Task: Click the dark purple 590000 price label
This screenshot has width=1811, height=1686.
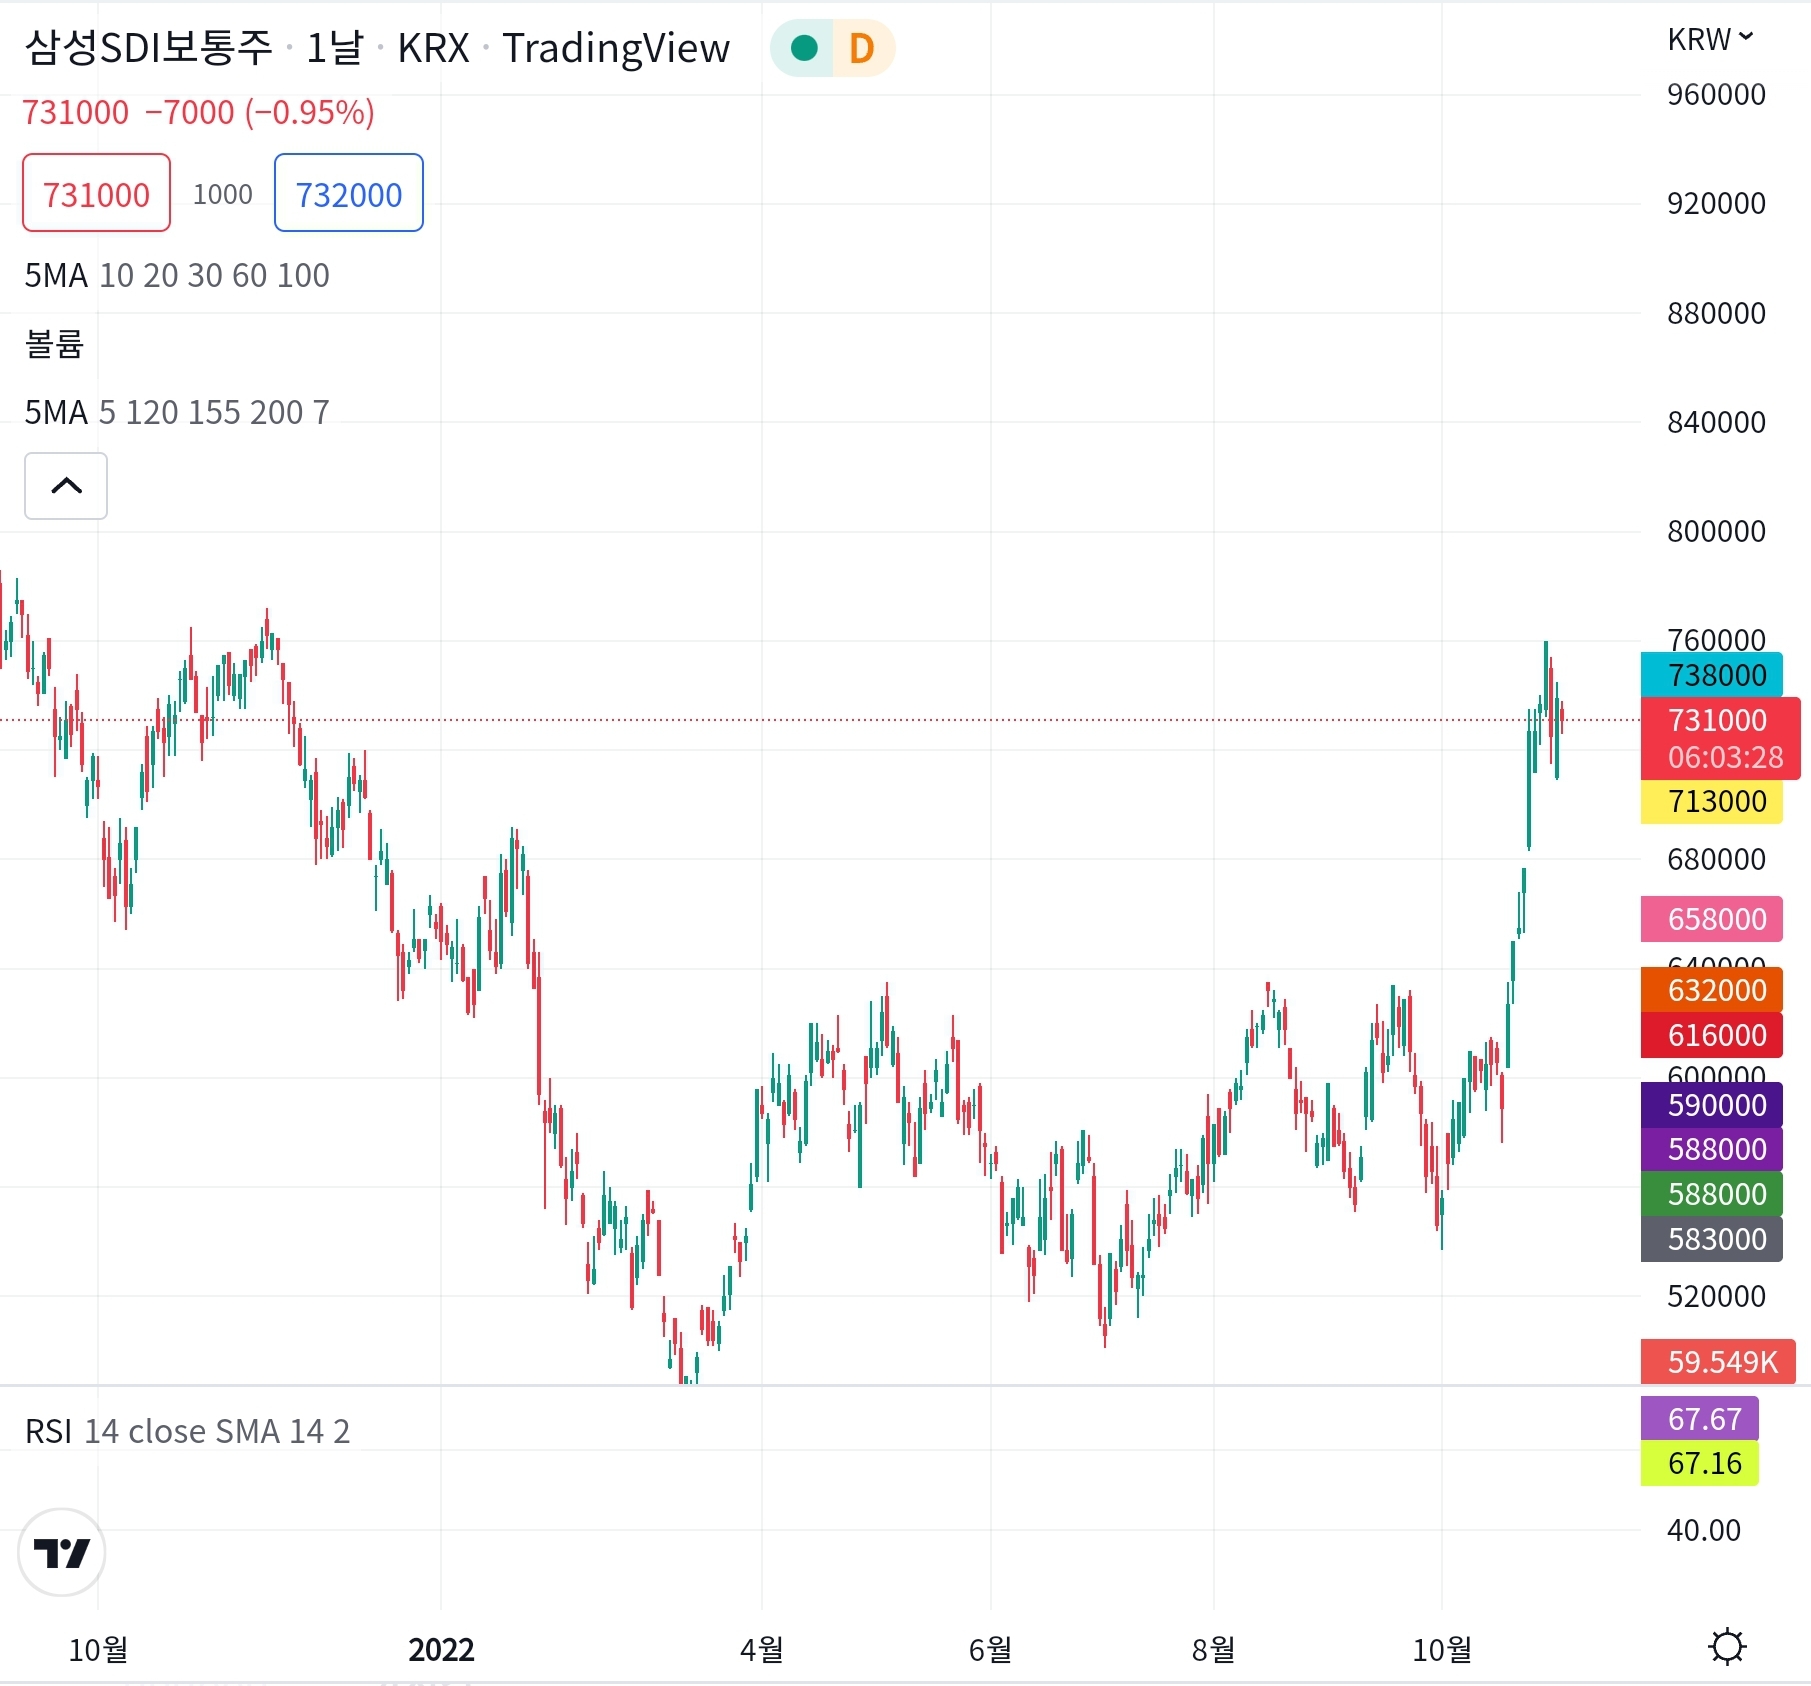Action: [x=1712, y=1105]
